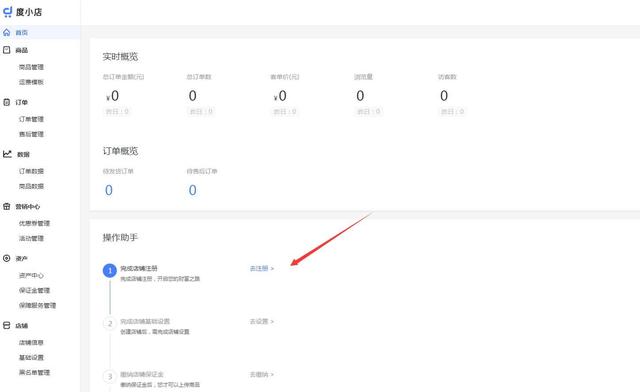Click the 待发货订单 count 0

click(x=109, y=190)
